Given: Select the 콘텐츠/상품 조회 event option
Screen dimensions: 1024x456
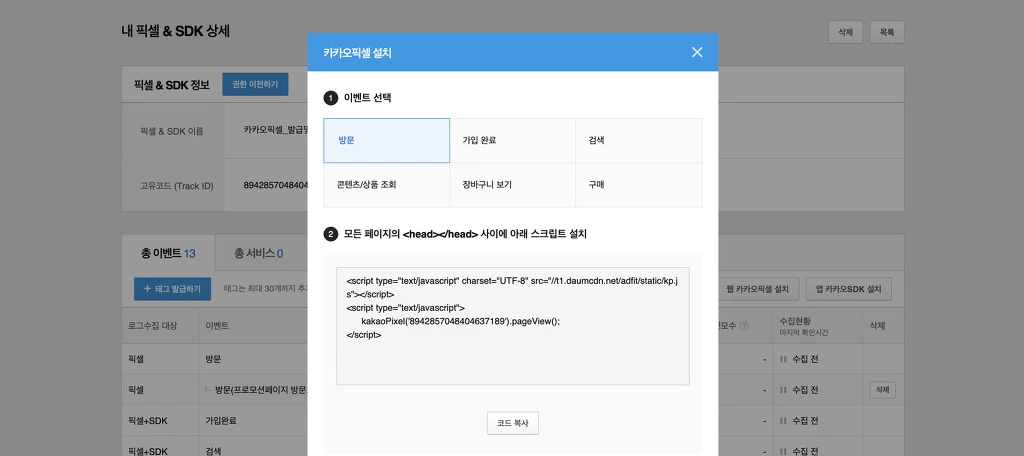Looking at the screenshot, I should click(387, 185).
